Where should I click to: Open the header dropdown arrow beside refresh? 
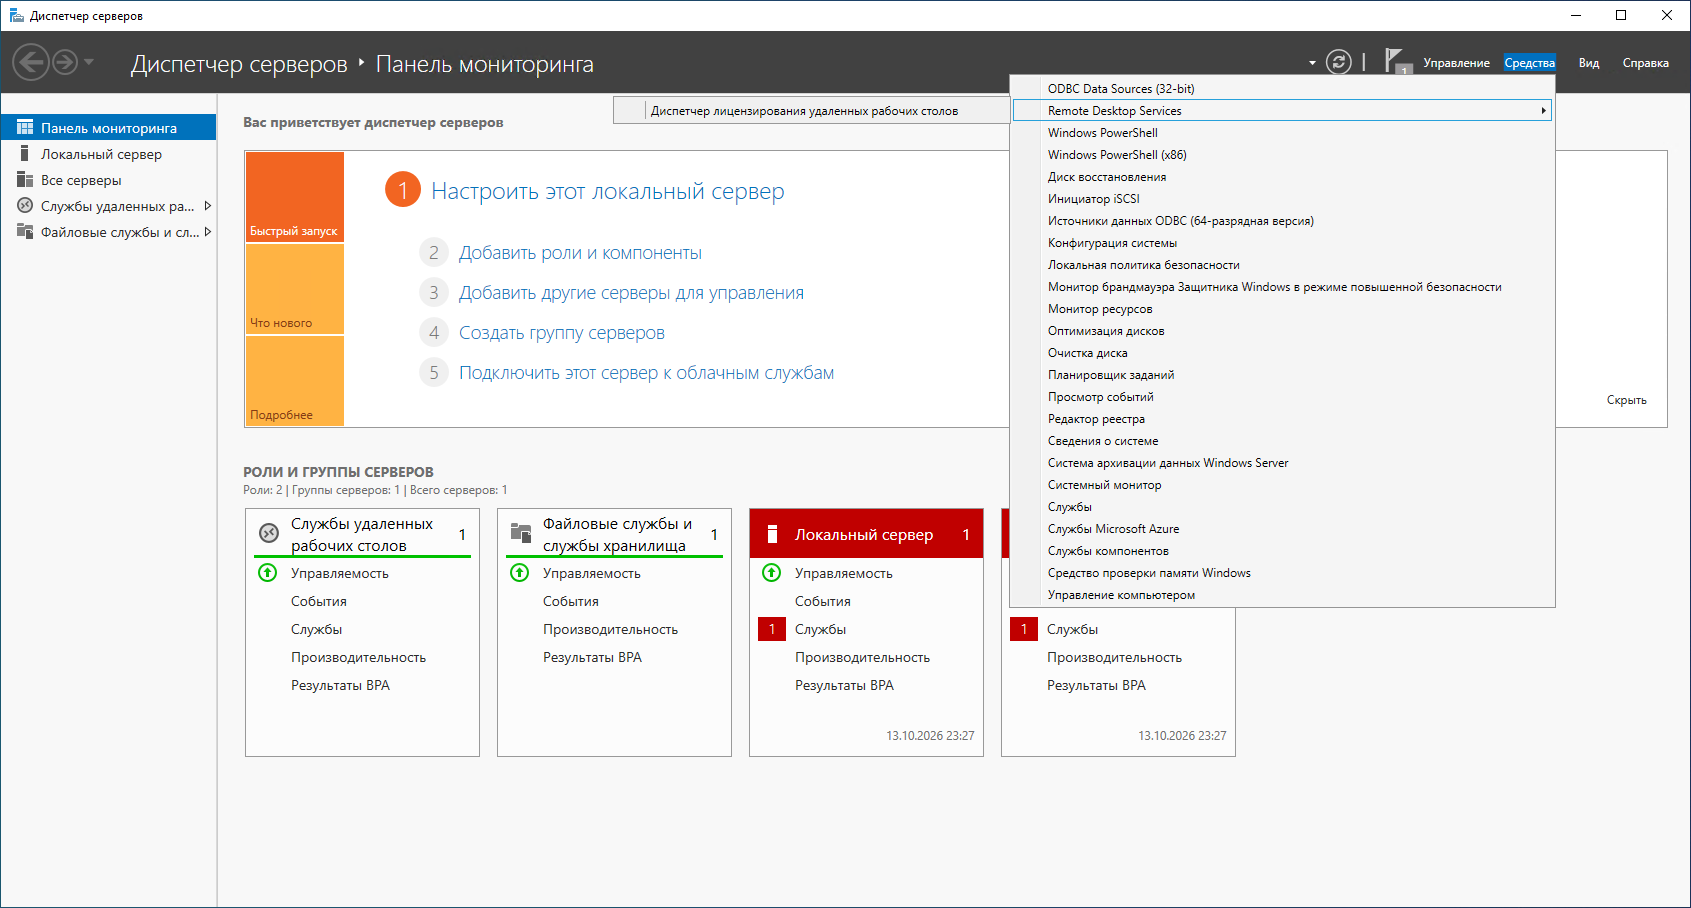click(x=1312, y=63)
